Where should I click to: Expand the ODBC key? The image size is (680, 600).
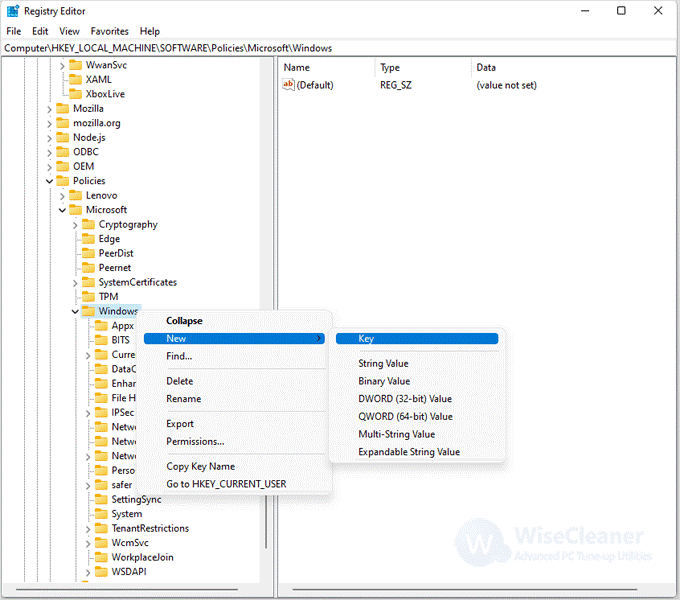click(x=49, y=153)
